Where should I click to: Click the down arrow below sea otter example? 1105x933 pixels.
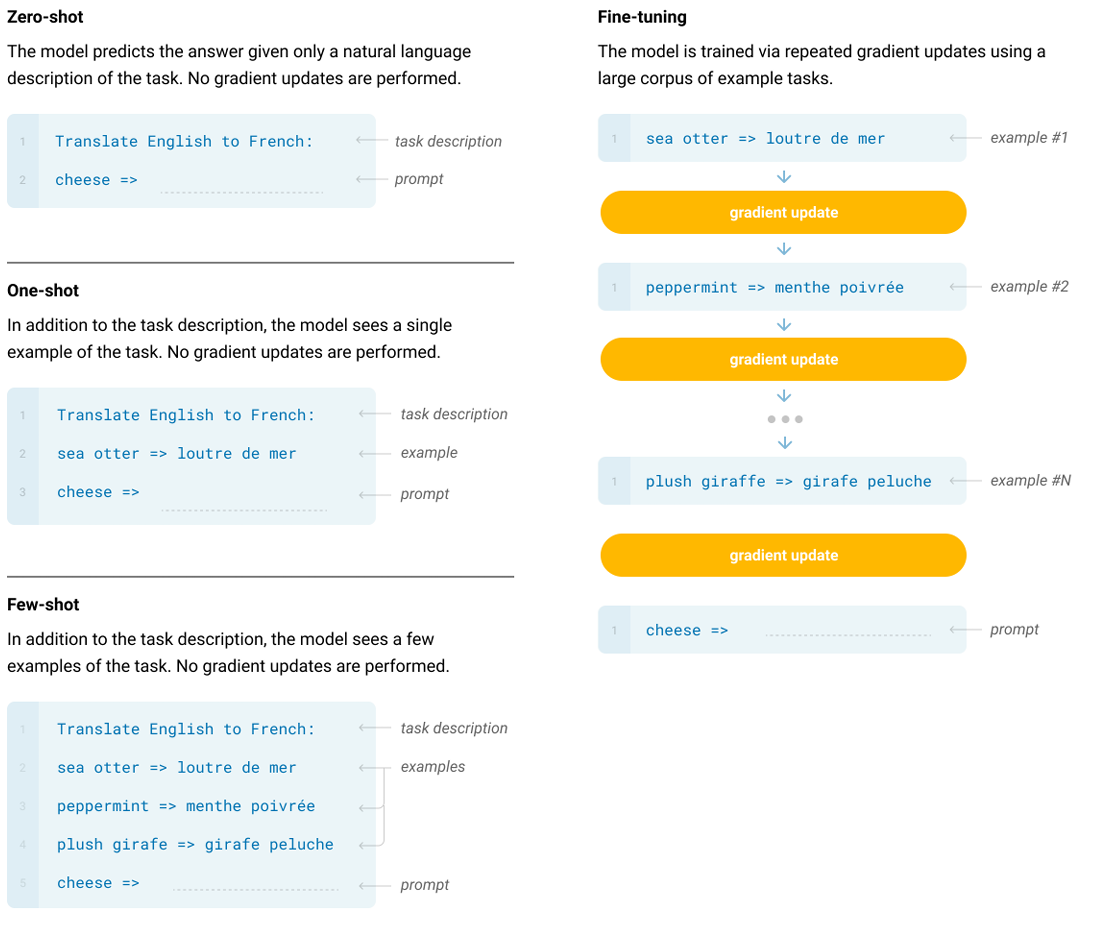coord(784,176)
